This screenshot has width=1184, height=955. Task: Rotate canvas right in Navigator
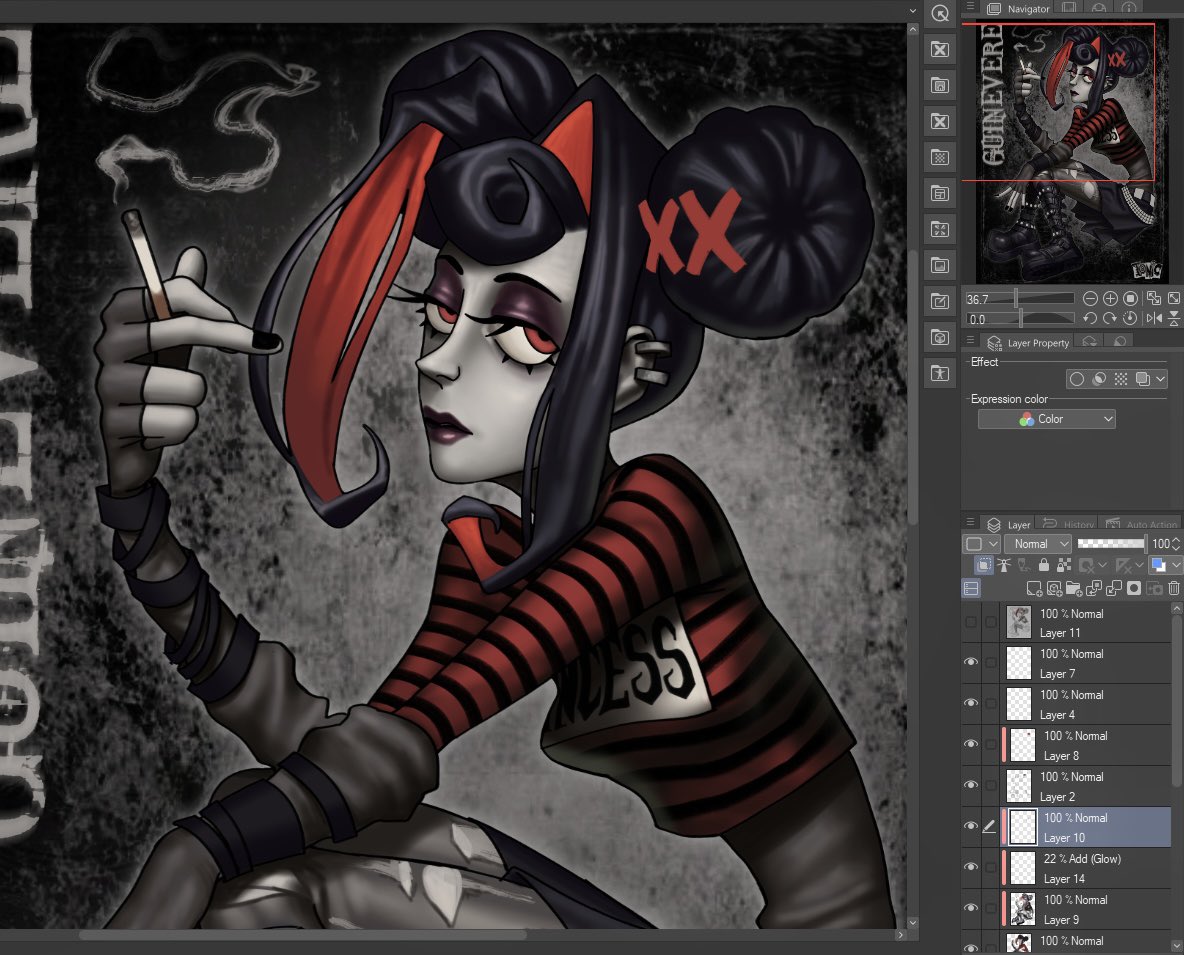(1110, 318)
